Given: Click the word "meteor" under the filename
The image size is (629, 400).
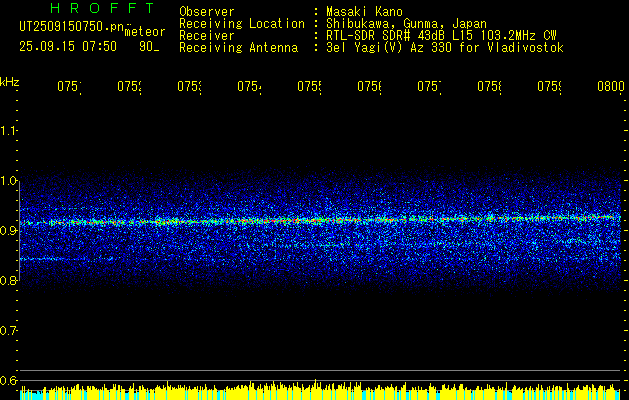Looking at the screenshot, I should point(145,32).
